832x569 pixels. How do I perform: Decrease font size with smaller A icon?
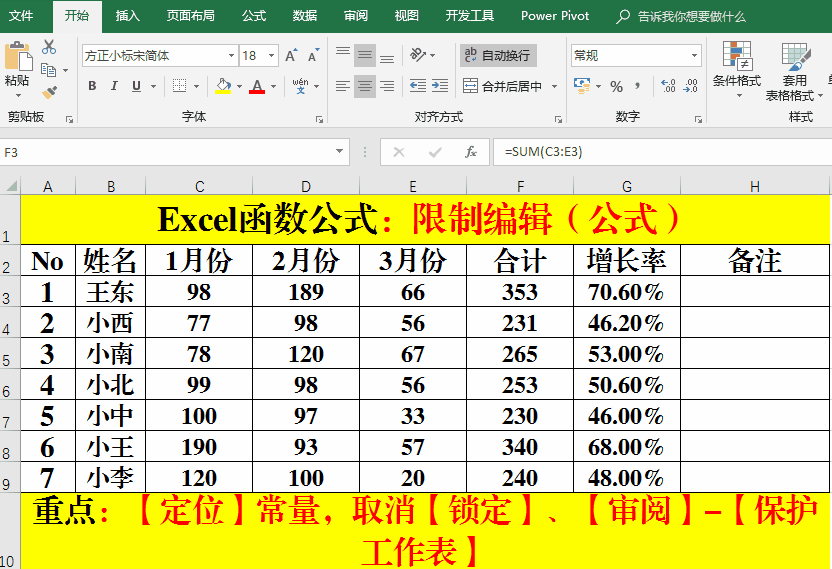click(x=314, y=55)
